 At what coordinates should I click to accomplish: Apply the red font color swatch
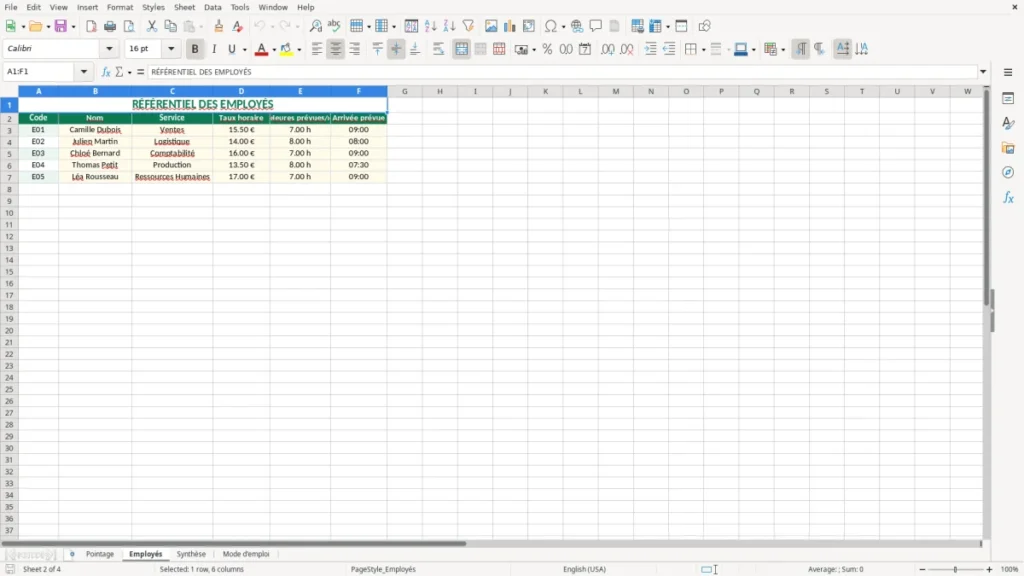point(261,49)
